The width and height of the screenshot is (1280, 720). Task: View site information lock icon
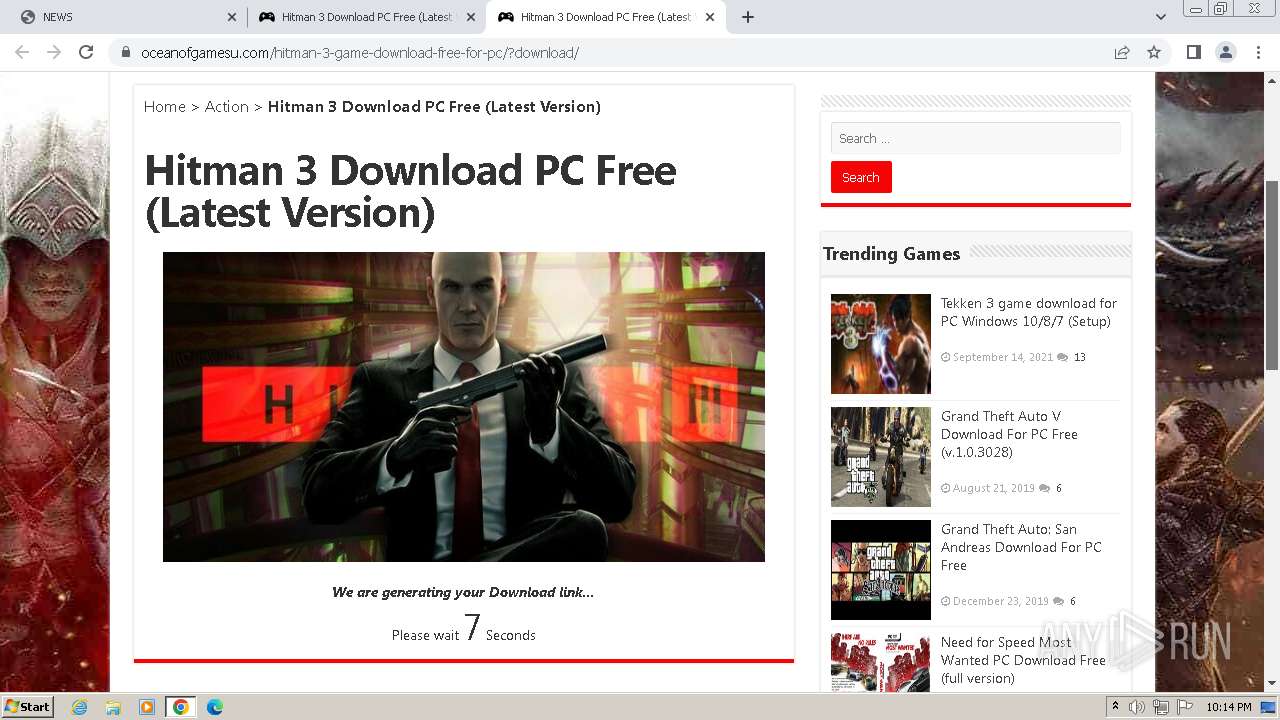click(126, 53)
